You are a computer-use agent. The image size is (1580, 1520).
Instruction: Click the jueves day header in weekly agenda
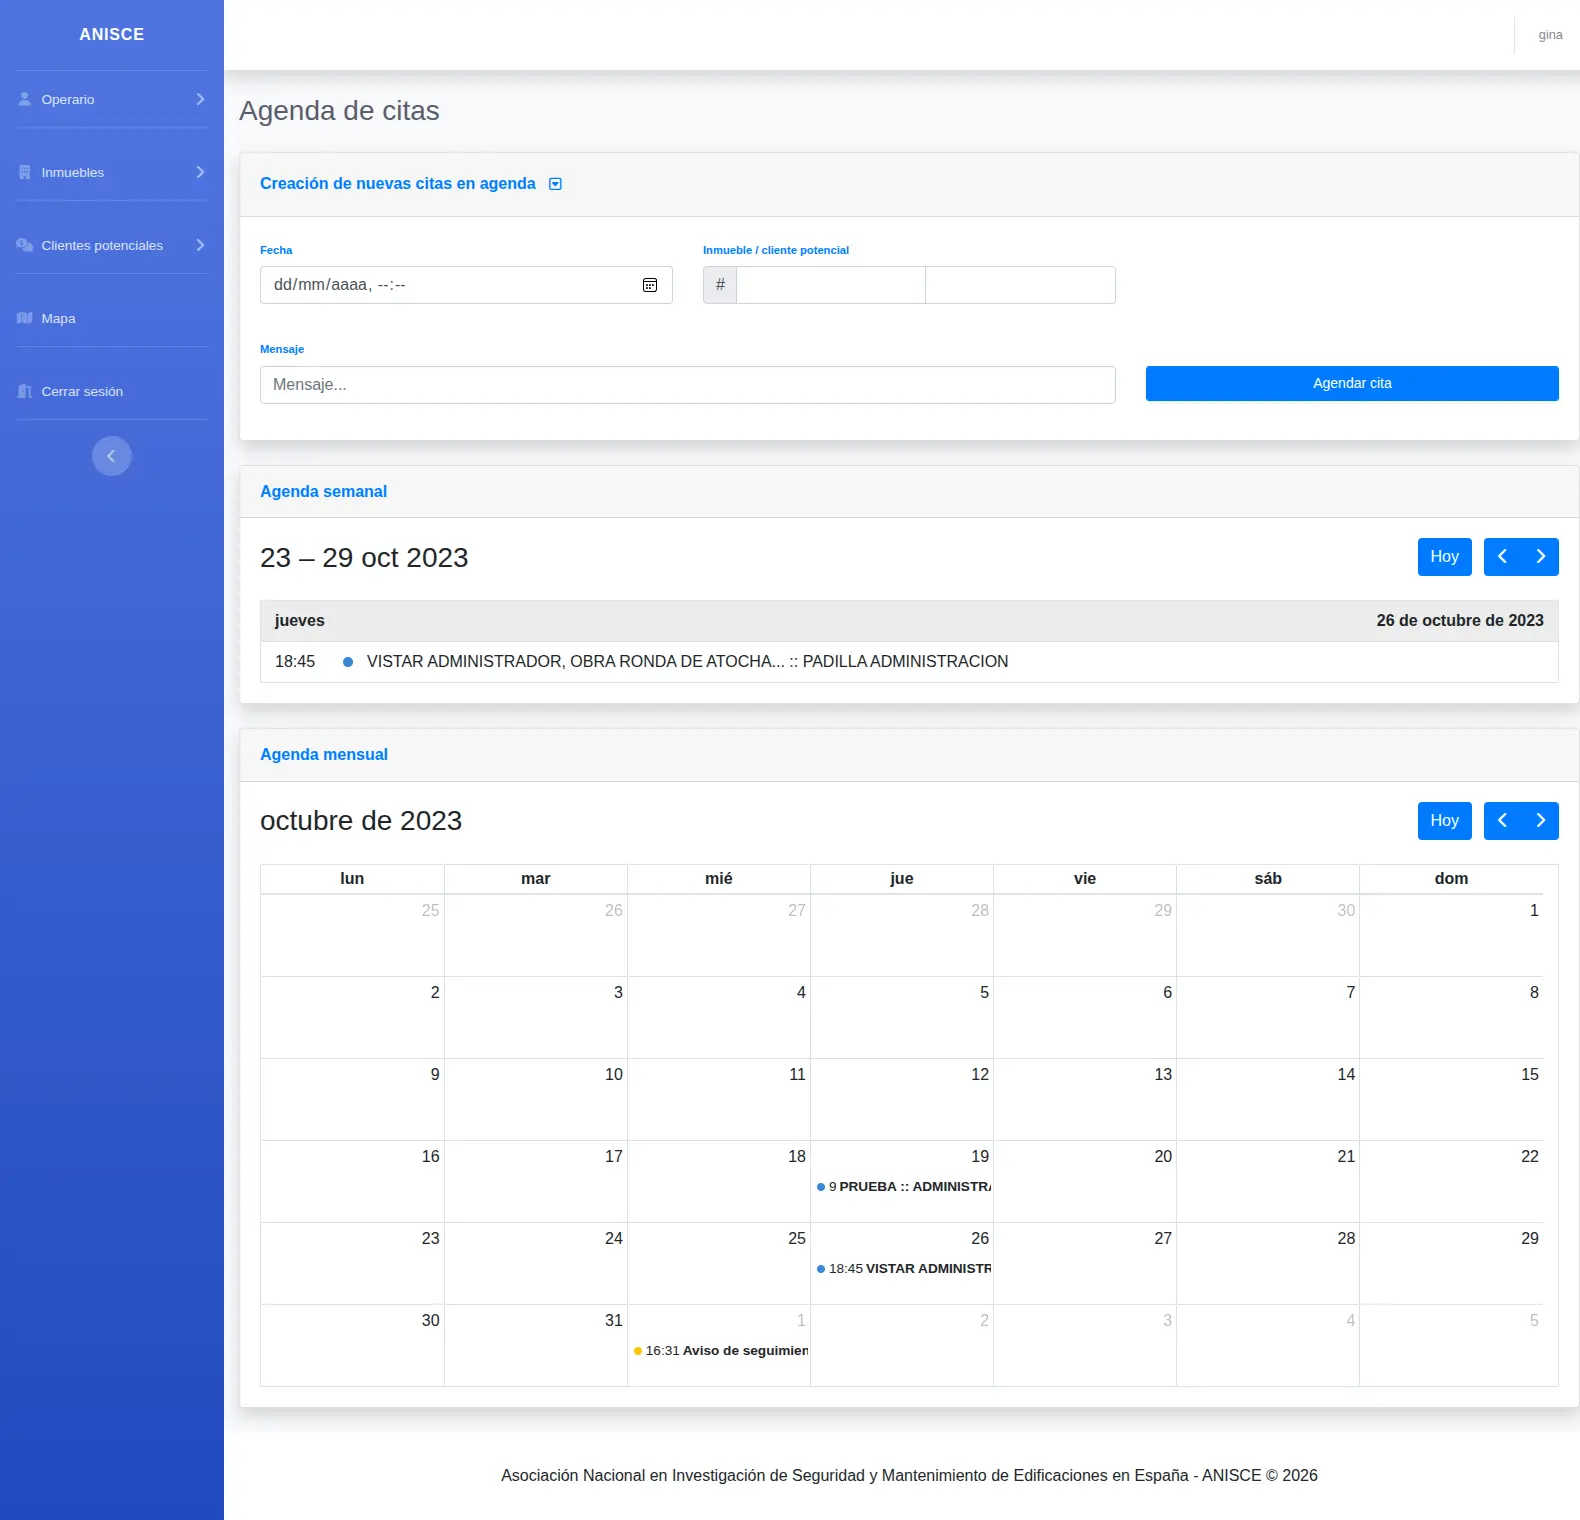tap(300, 621)
